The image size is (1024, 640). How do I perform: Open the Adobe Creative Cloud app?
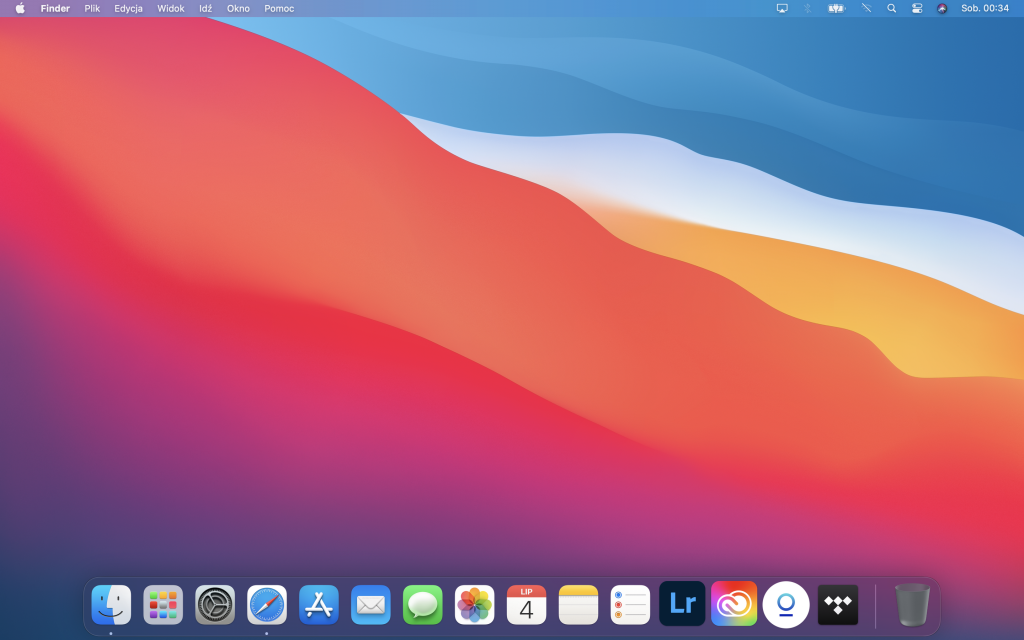click(x=734, y=605)
